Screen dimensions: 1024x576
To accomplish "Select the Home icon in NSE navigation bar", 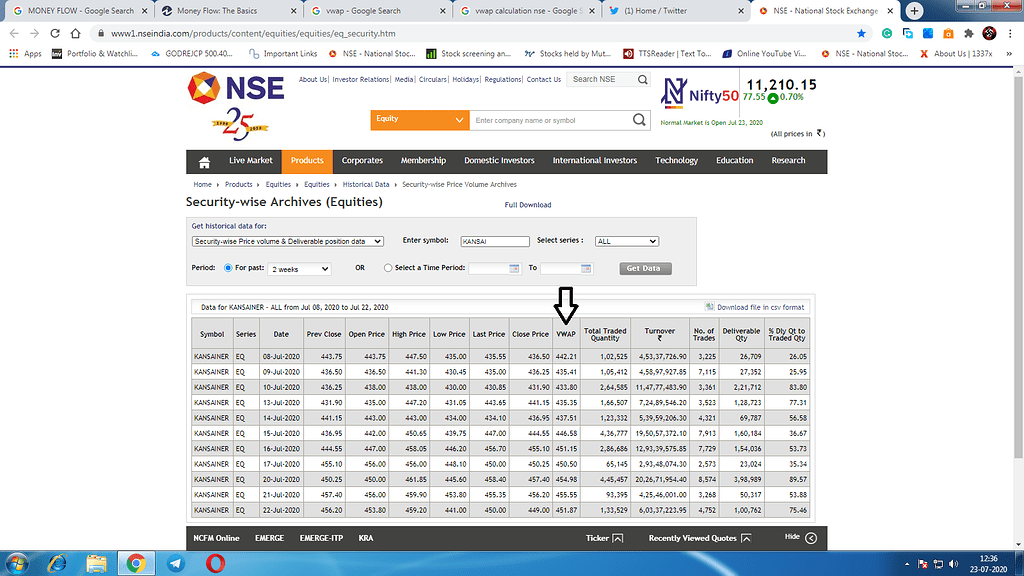I will 202,160.
